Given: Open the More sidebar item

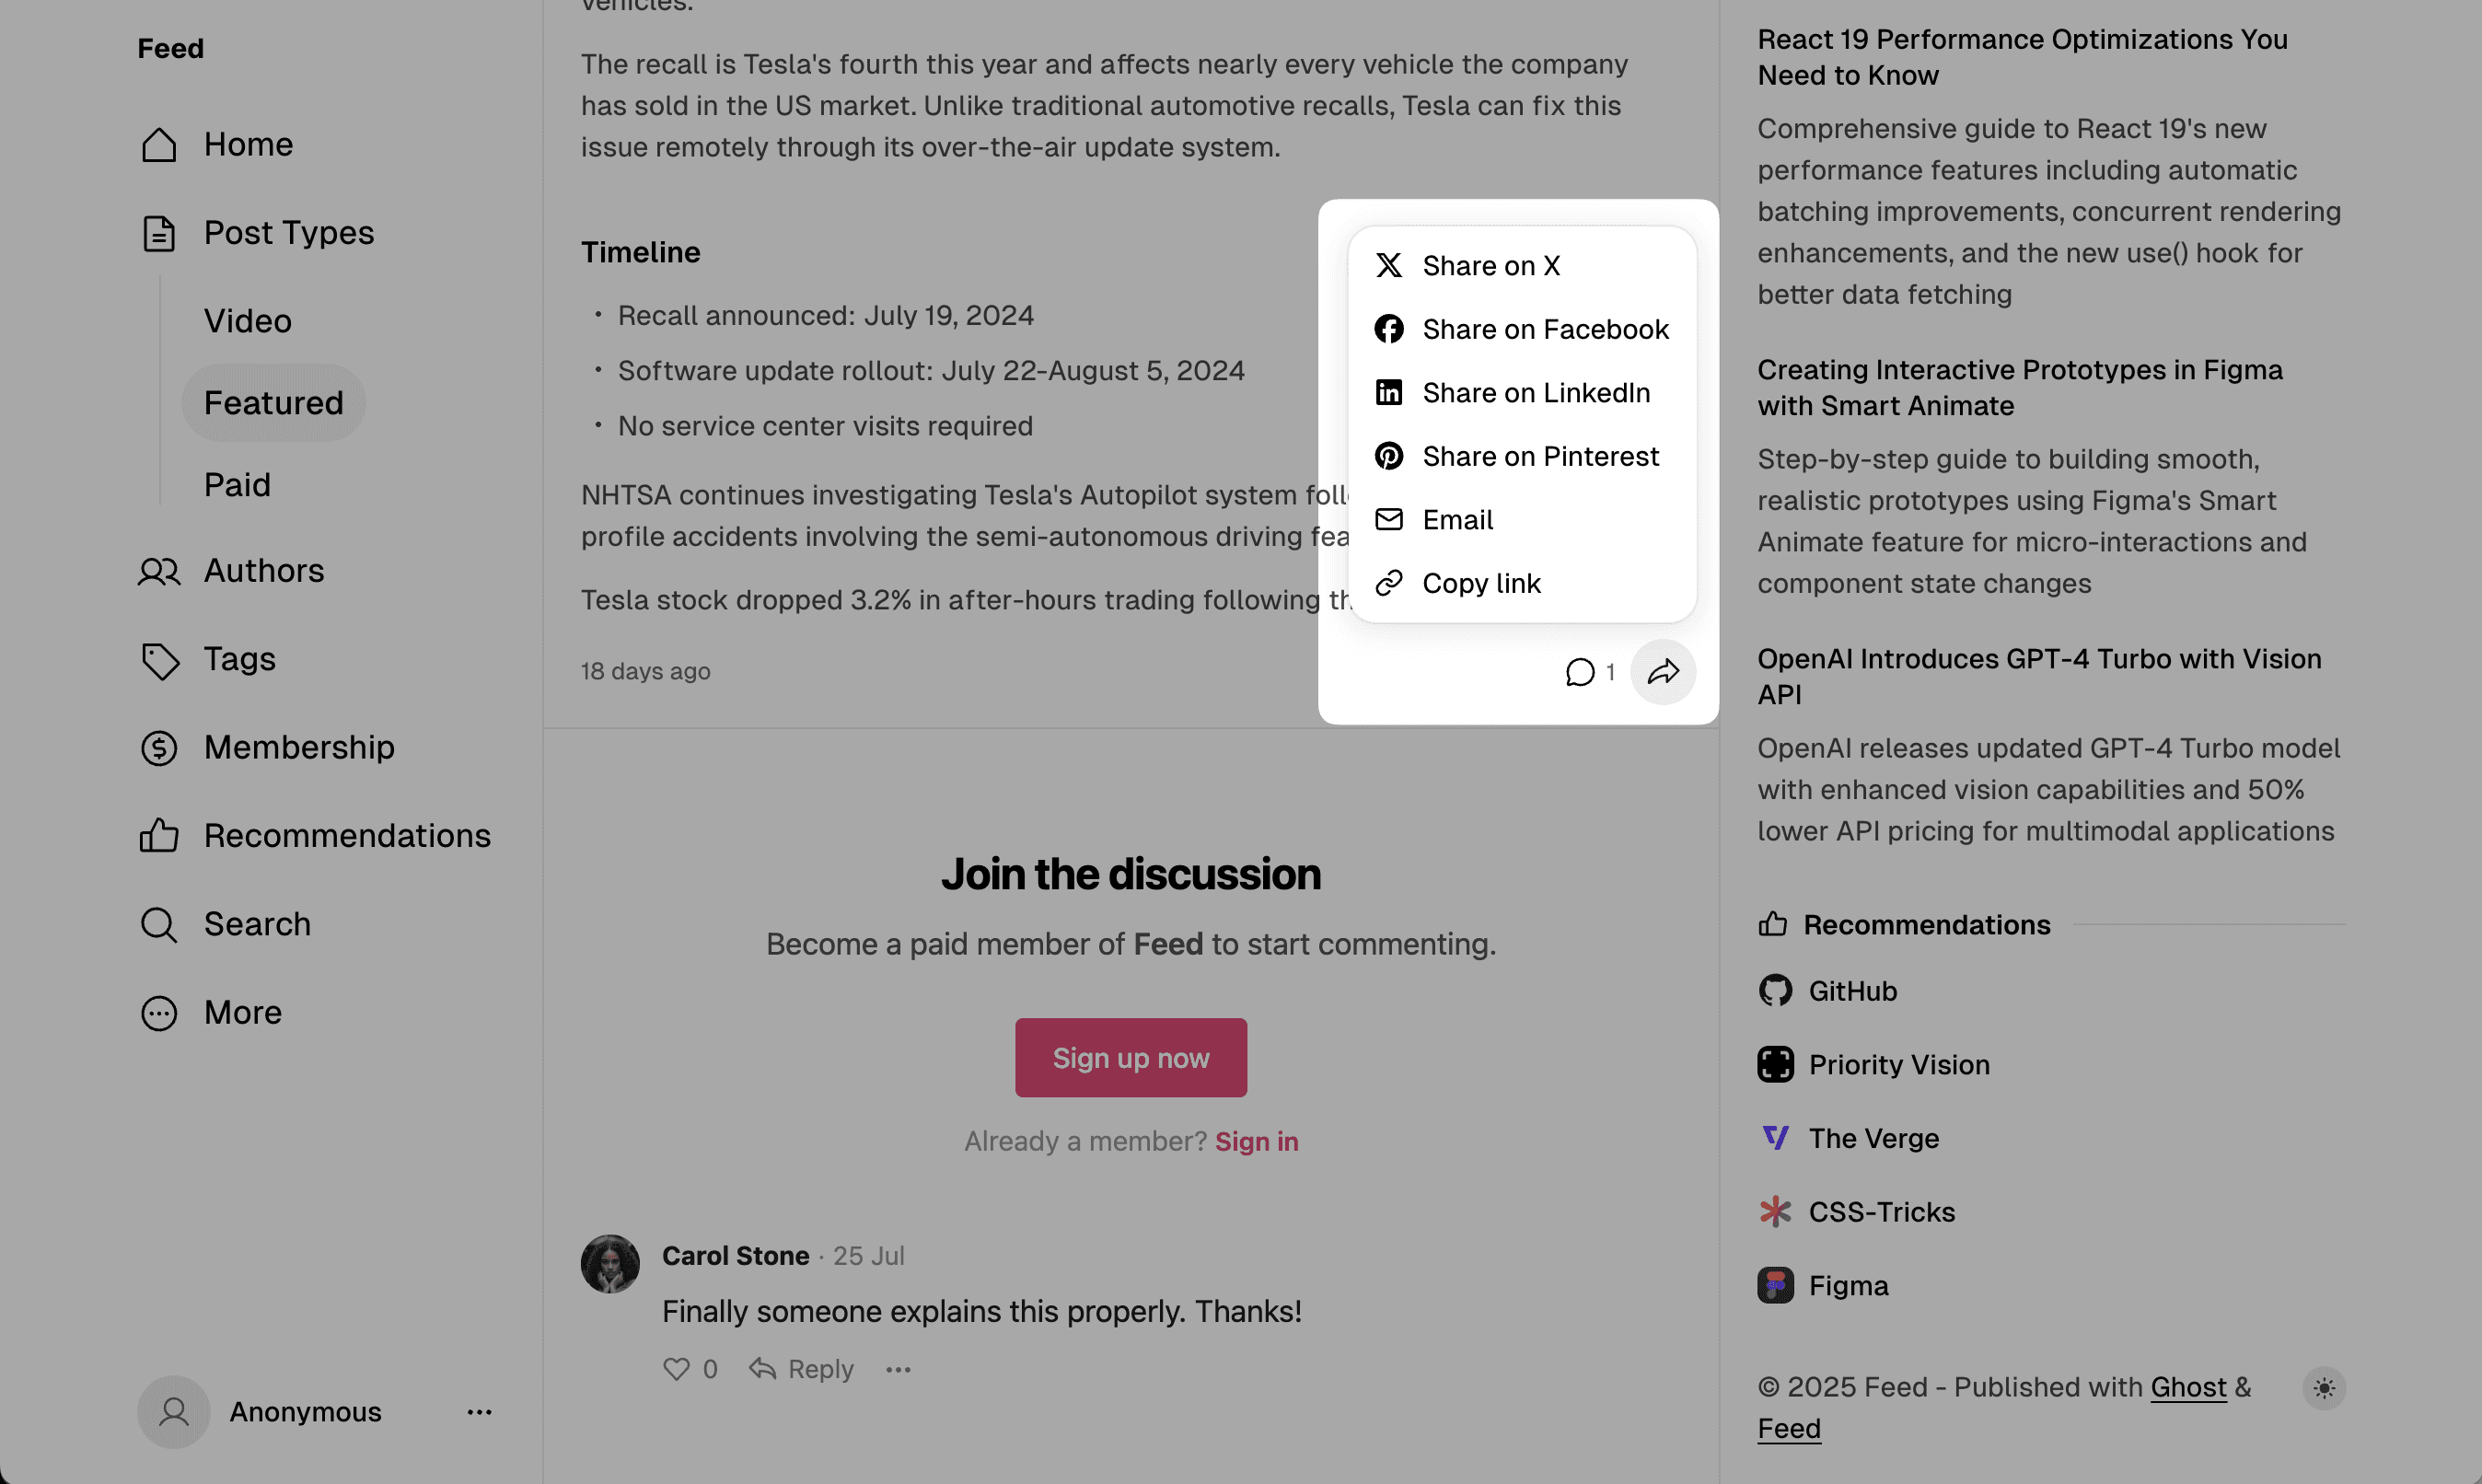Looking at the screenshot, I should [243, 1012].
